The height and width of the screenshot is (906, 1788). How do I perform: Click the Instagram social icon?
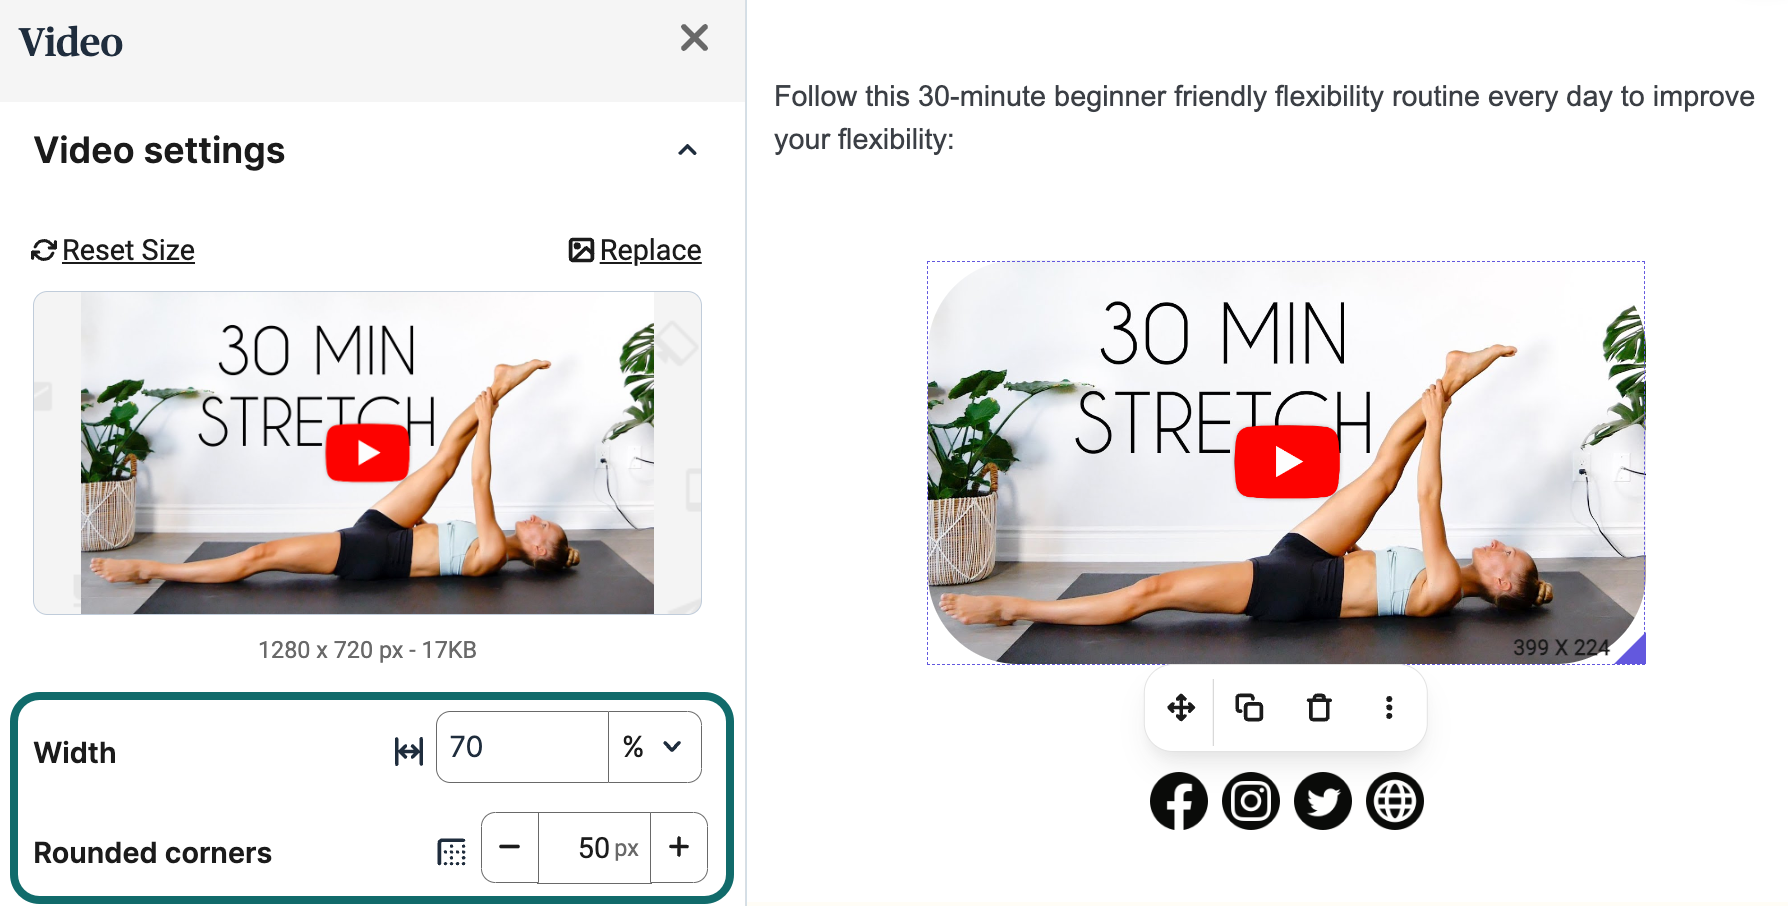(1251, 801)
